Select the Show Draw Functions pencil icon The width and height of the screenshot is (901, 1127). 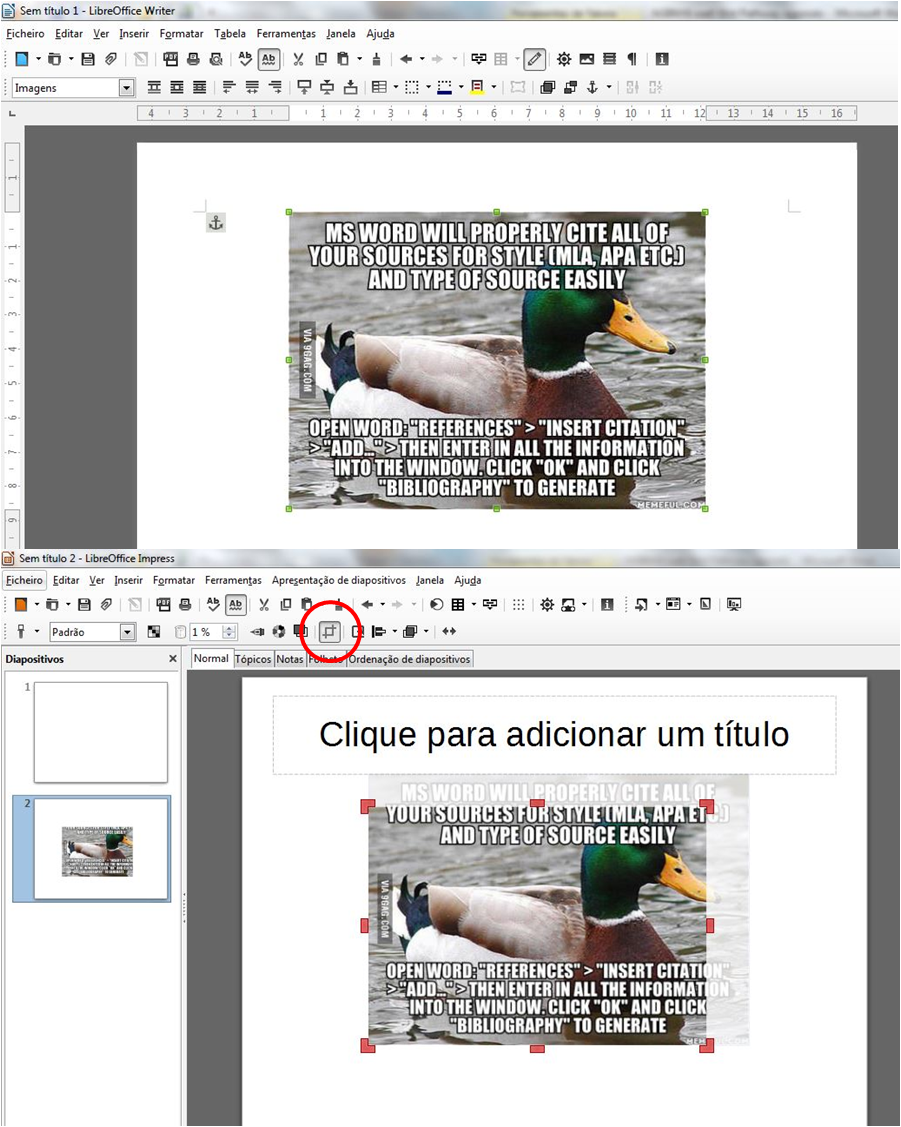coord(535,59)
